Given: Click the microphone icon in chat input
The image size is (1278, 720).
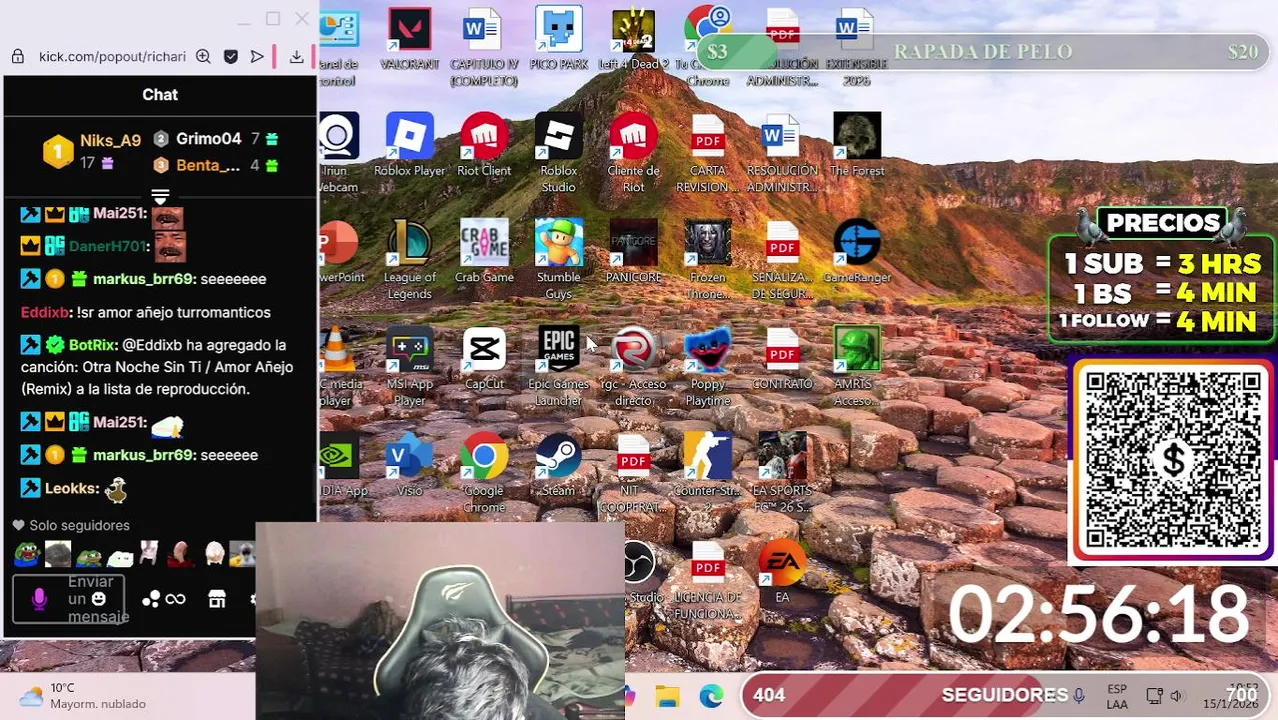Looking at the screenshot, I should pyautogui.click(x=39, y=598).
